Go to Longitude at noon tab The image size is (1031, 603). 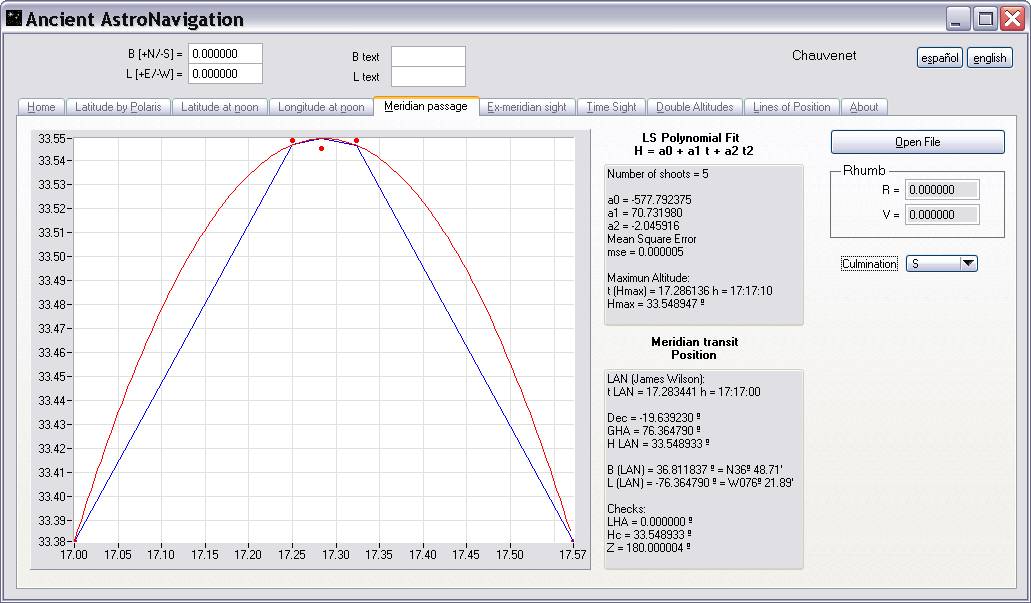(321, 107)
